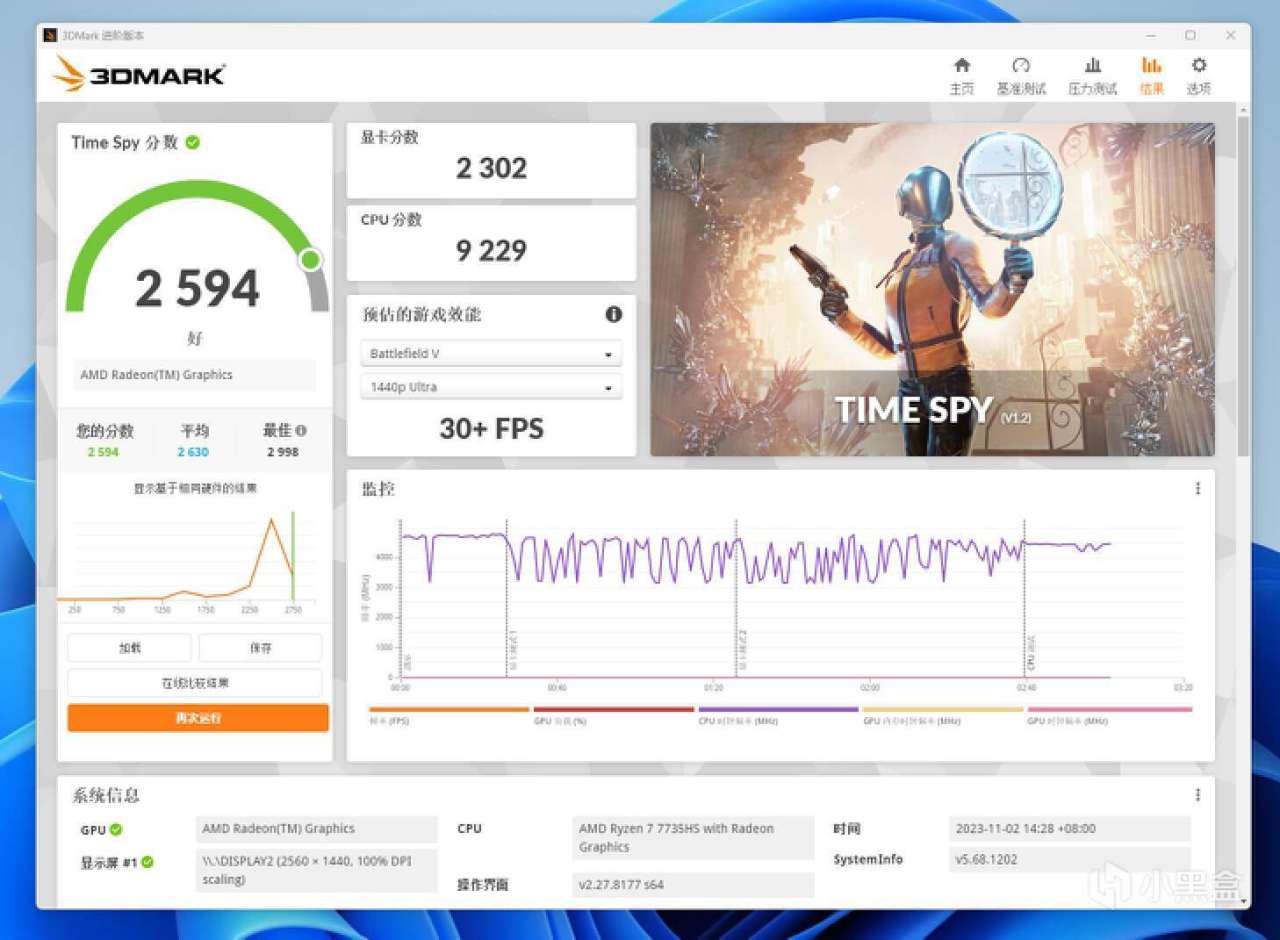Click the 30+ FPS estimate text
The width and height of the screenshot is (1280, 940).
click(x=491, y=429)
